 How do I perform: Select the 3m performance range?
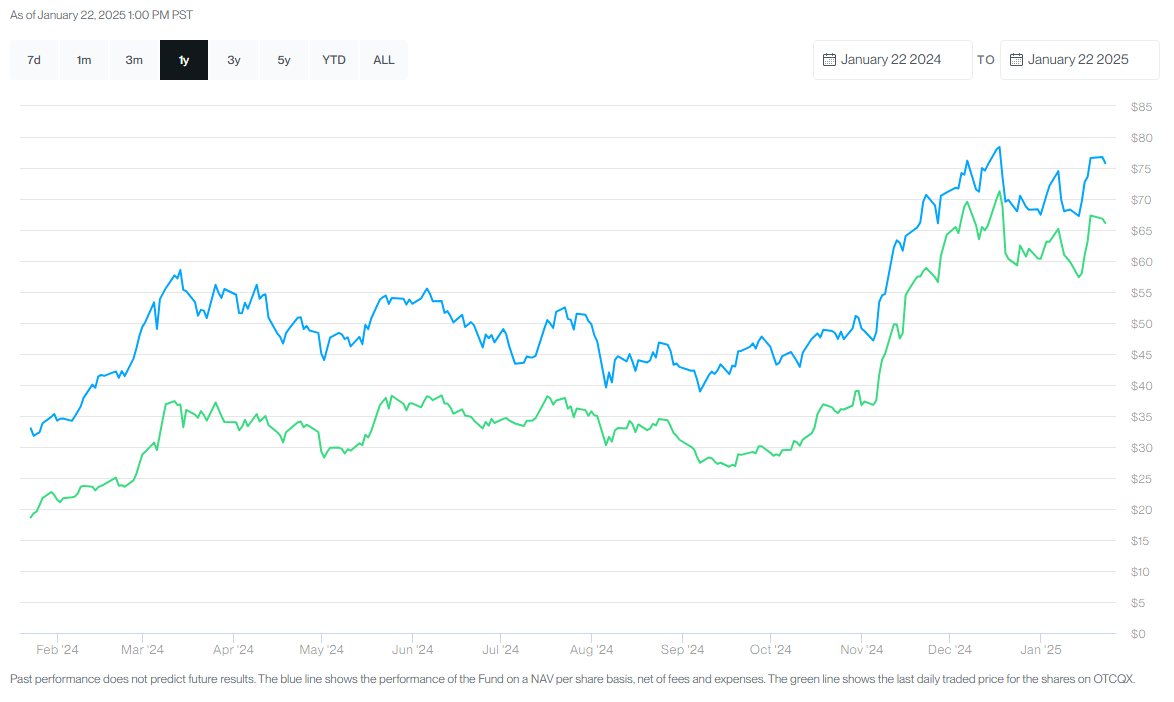[133, 59]
